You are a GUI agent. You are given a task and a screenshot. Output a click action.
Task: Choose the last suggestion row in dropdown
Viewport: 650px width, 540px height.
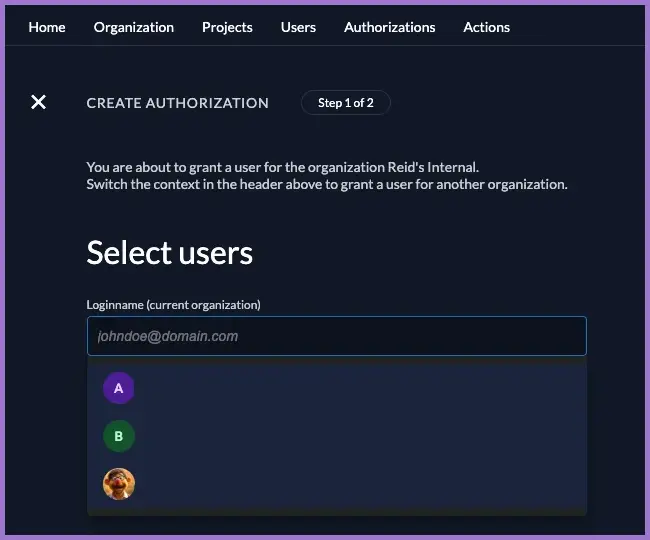click(x=336, y=484)
